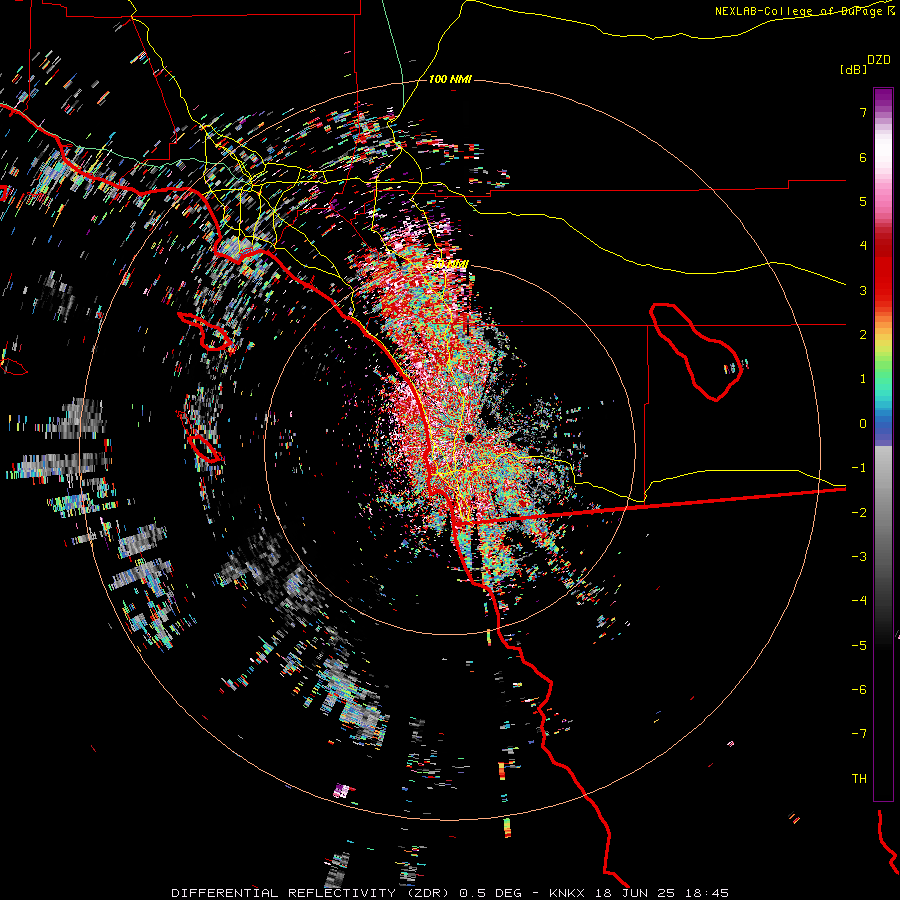The height and width of the screenshot is (900, 900).
Task: Click the 1 dB tick label on scale
Action: point(863,379)
